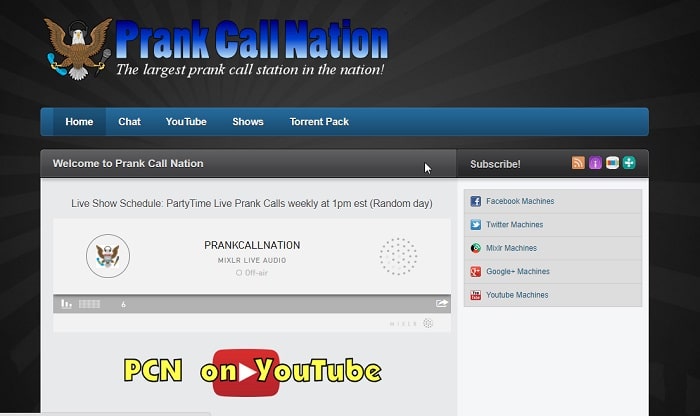Click the video subscribe icon beside podcast
This screenshot has width=700, height=416.
tap(612, 163)
